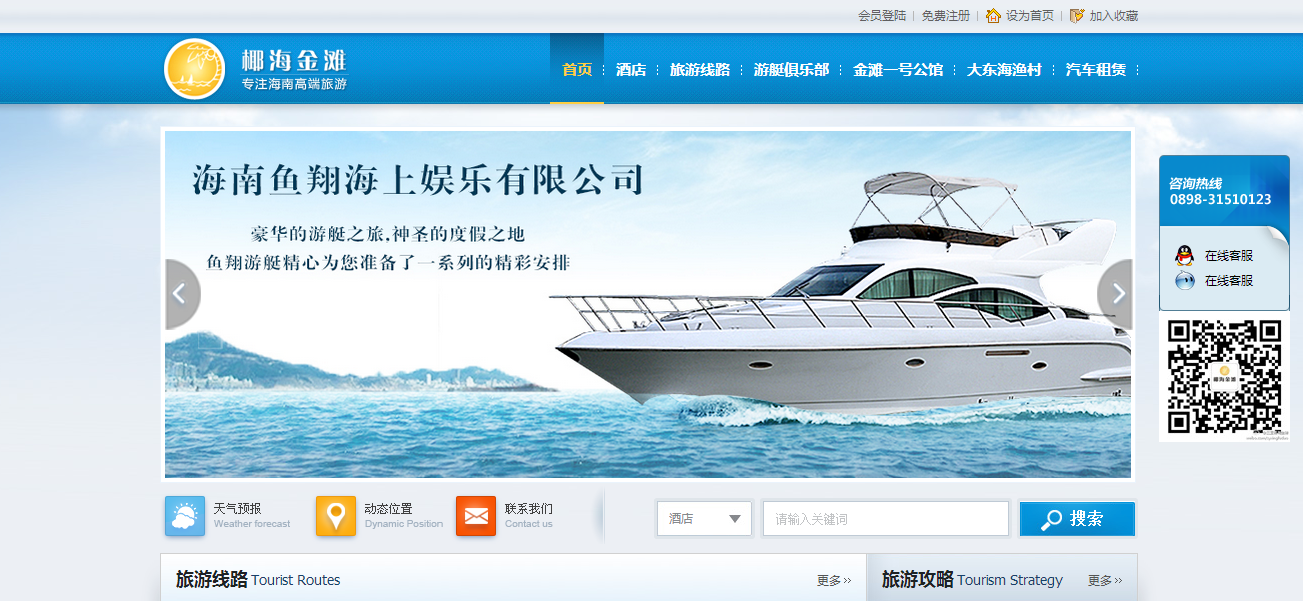Click the 加入收藏 bookmark icon
Screen dimensions: 1303x601
tap(1077, 16)
